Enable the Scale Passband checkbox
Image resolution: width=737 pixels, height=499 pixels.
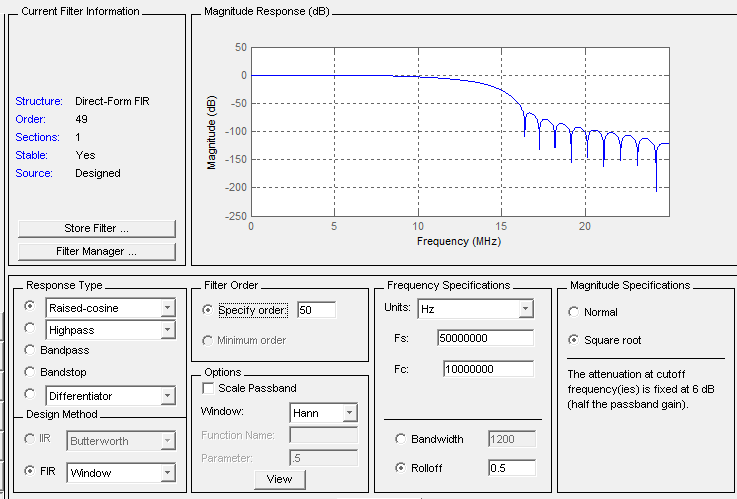208,388
